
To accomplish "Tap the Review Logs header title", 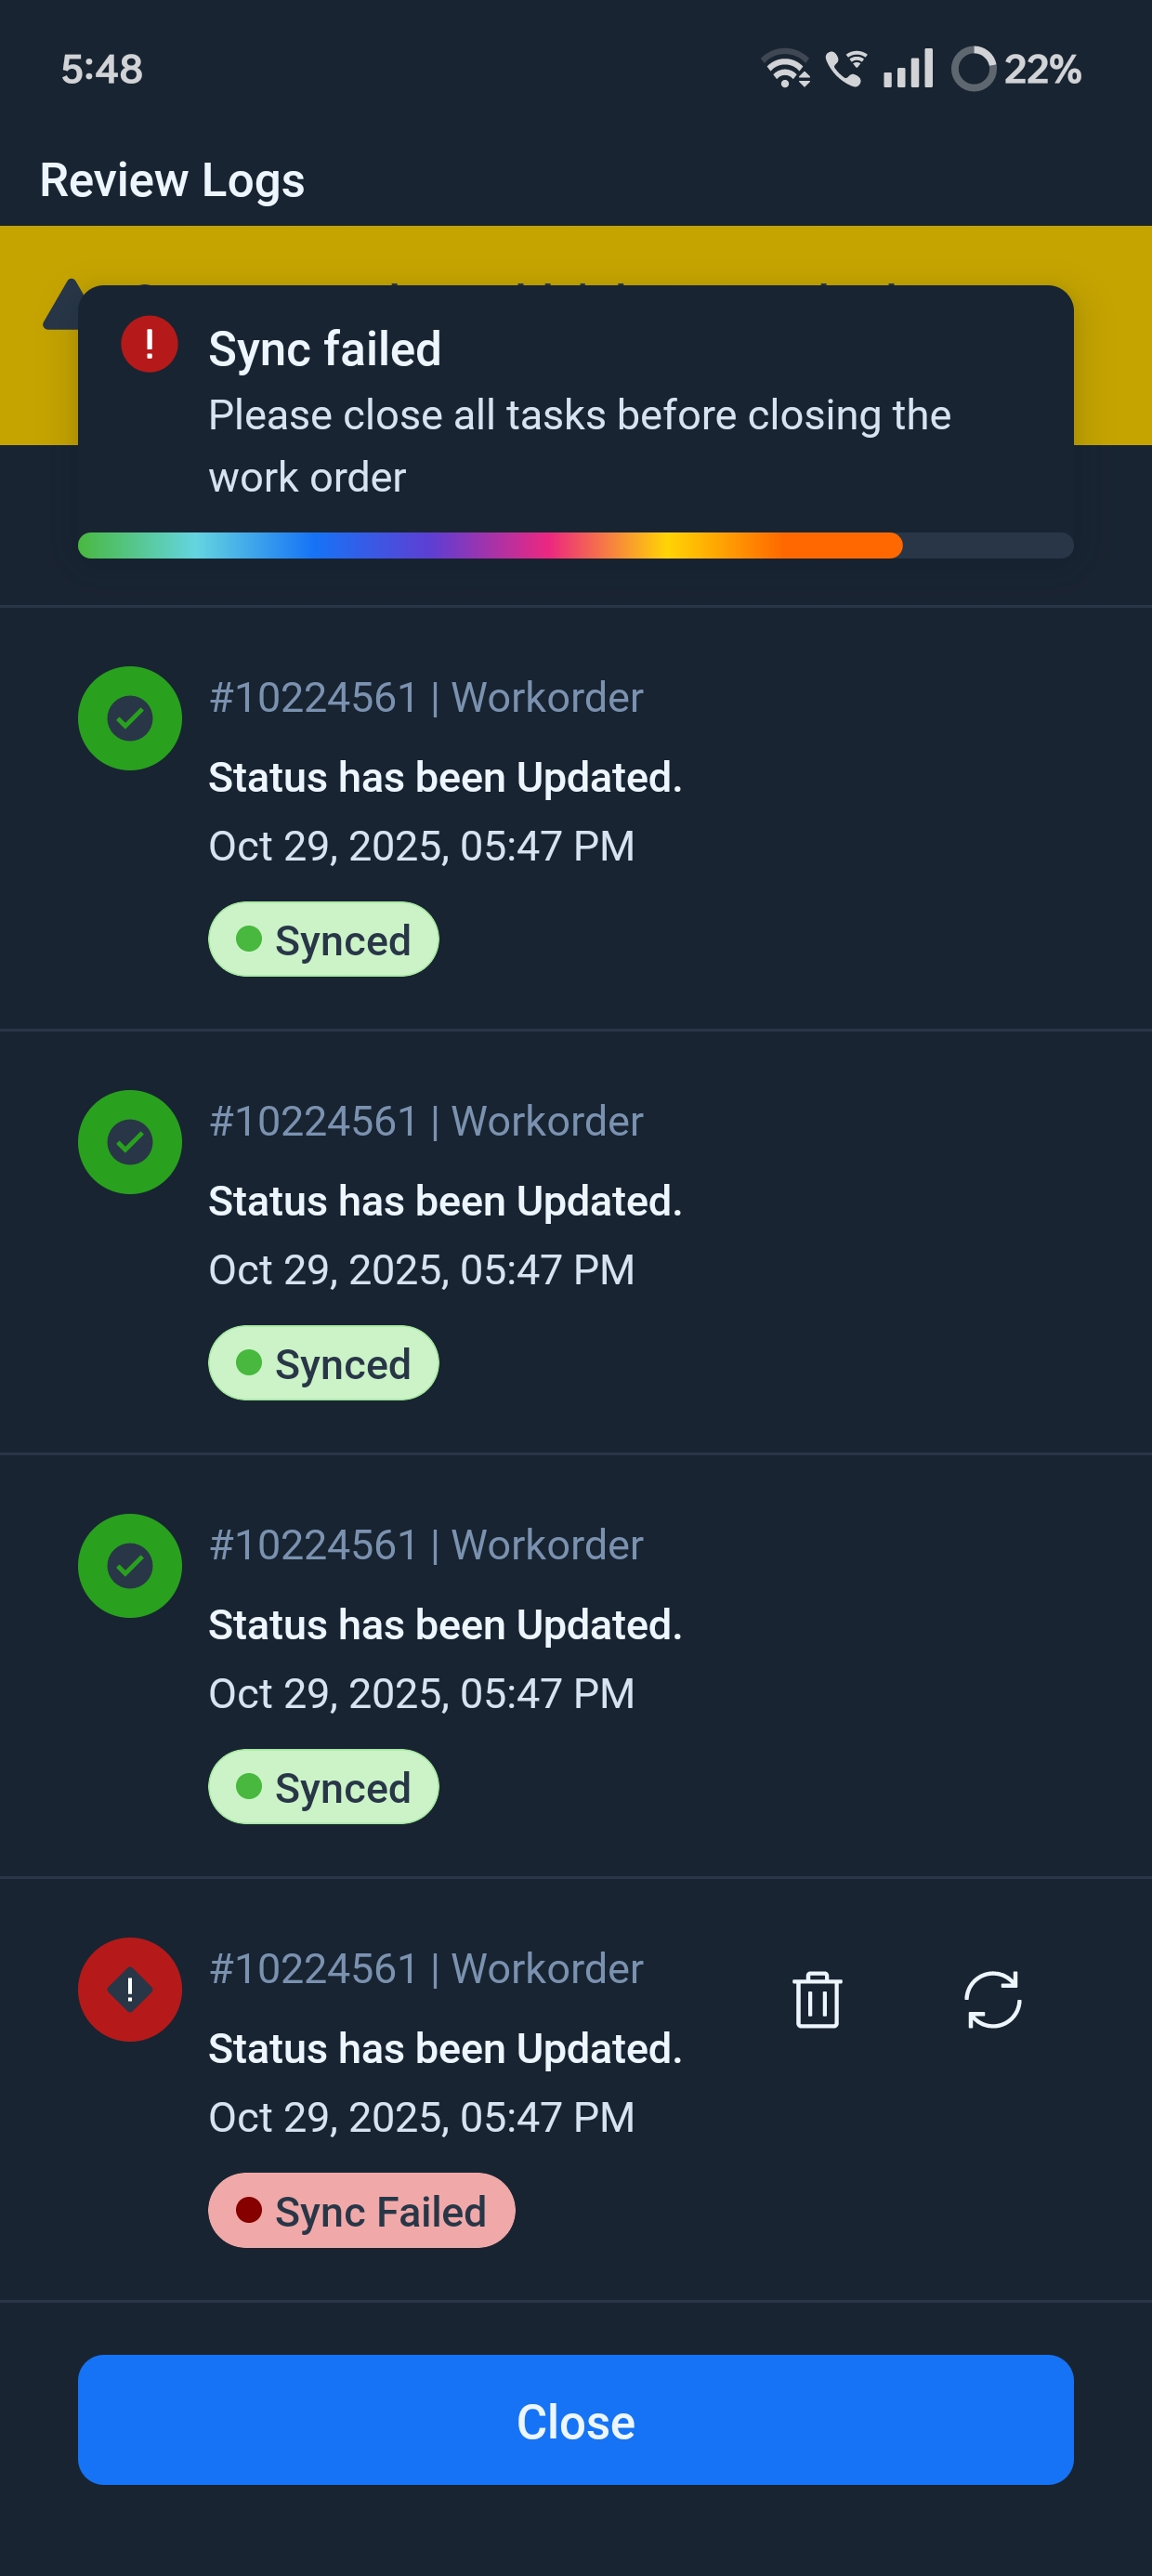I will point(172,181).
